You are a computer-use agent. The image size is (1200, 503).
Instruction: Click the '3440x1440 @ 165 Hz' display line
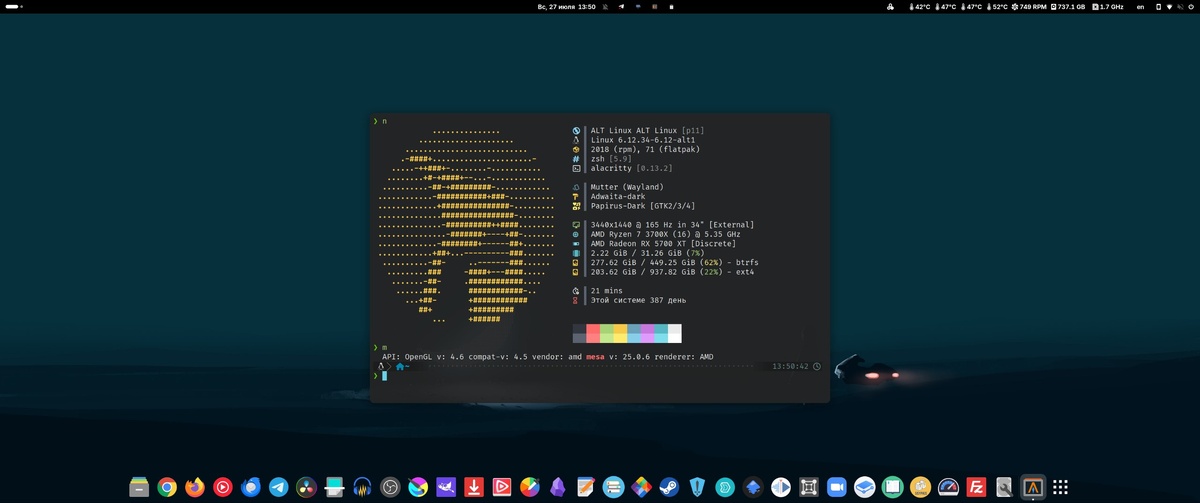[x=672, y=225]
